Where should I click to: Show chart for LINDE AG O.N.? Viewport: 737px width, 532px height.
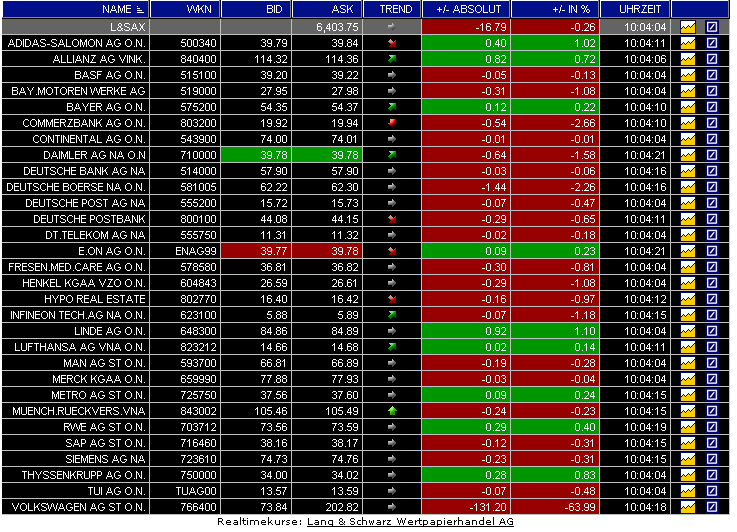click(688, 331)
